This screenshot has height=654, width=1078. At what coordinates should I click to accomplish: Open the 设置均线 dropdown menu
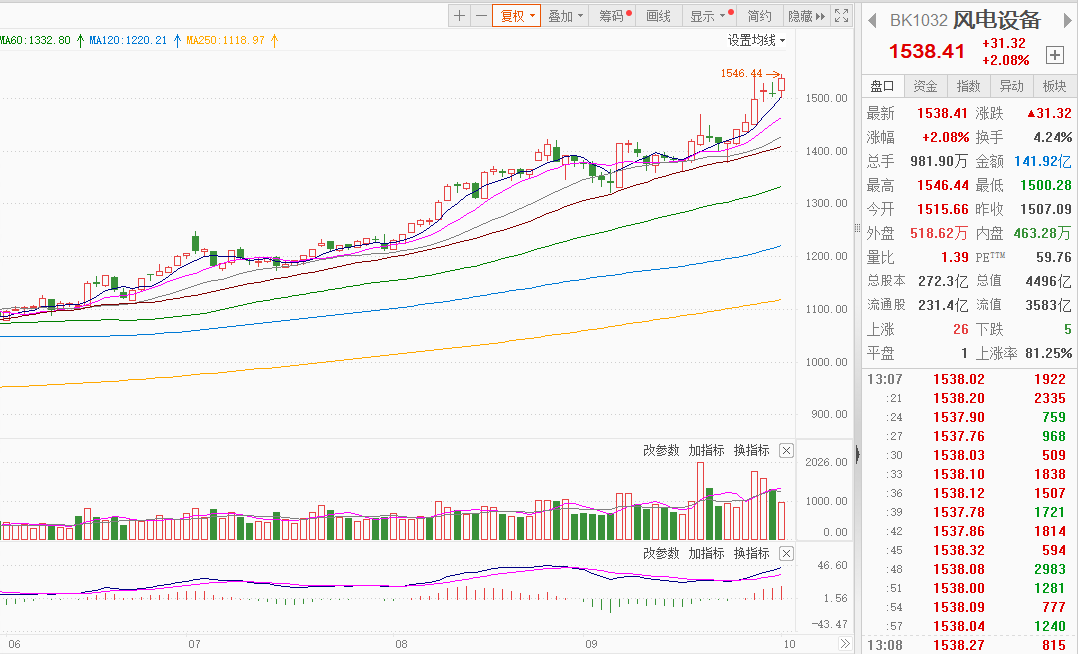pyautogui.click(x=756, y=40)
